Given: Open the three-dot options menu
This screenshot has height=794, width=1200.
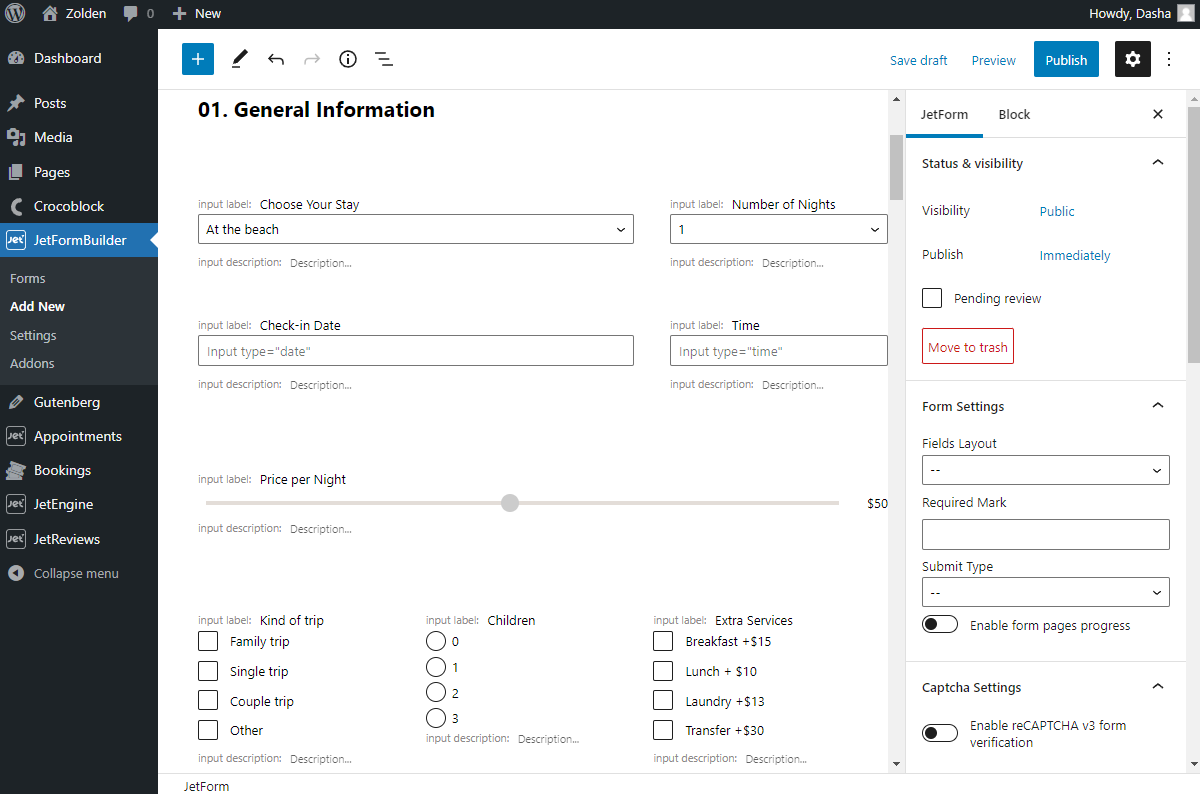Looking at the screenshot, I should (x=1169, y=59).
